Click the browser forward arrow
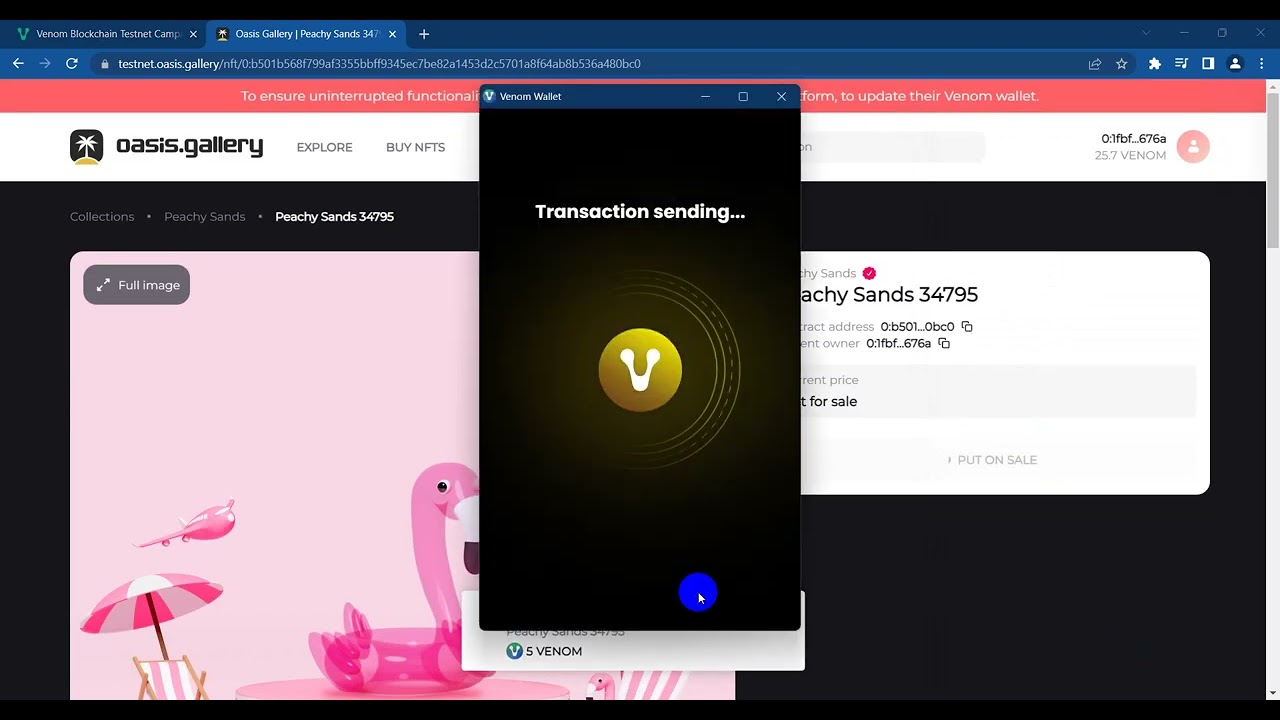Viewport: 1280px width, 720px height. tap(45, 63)
